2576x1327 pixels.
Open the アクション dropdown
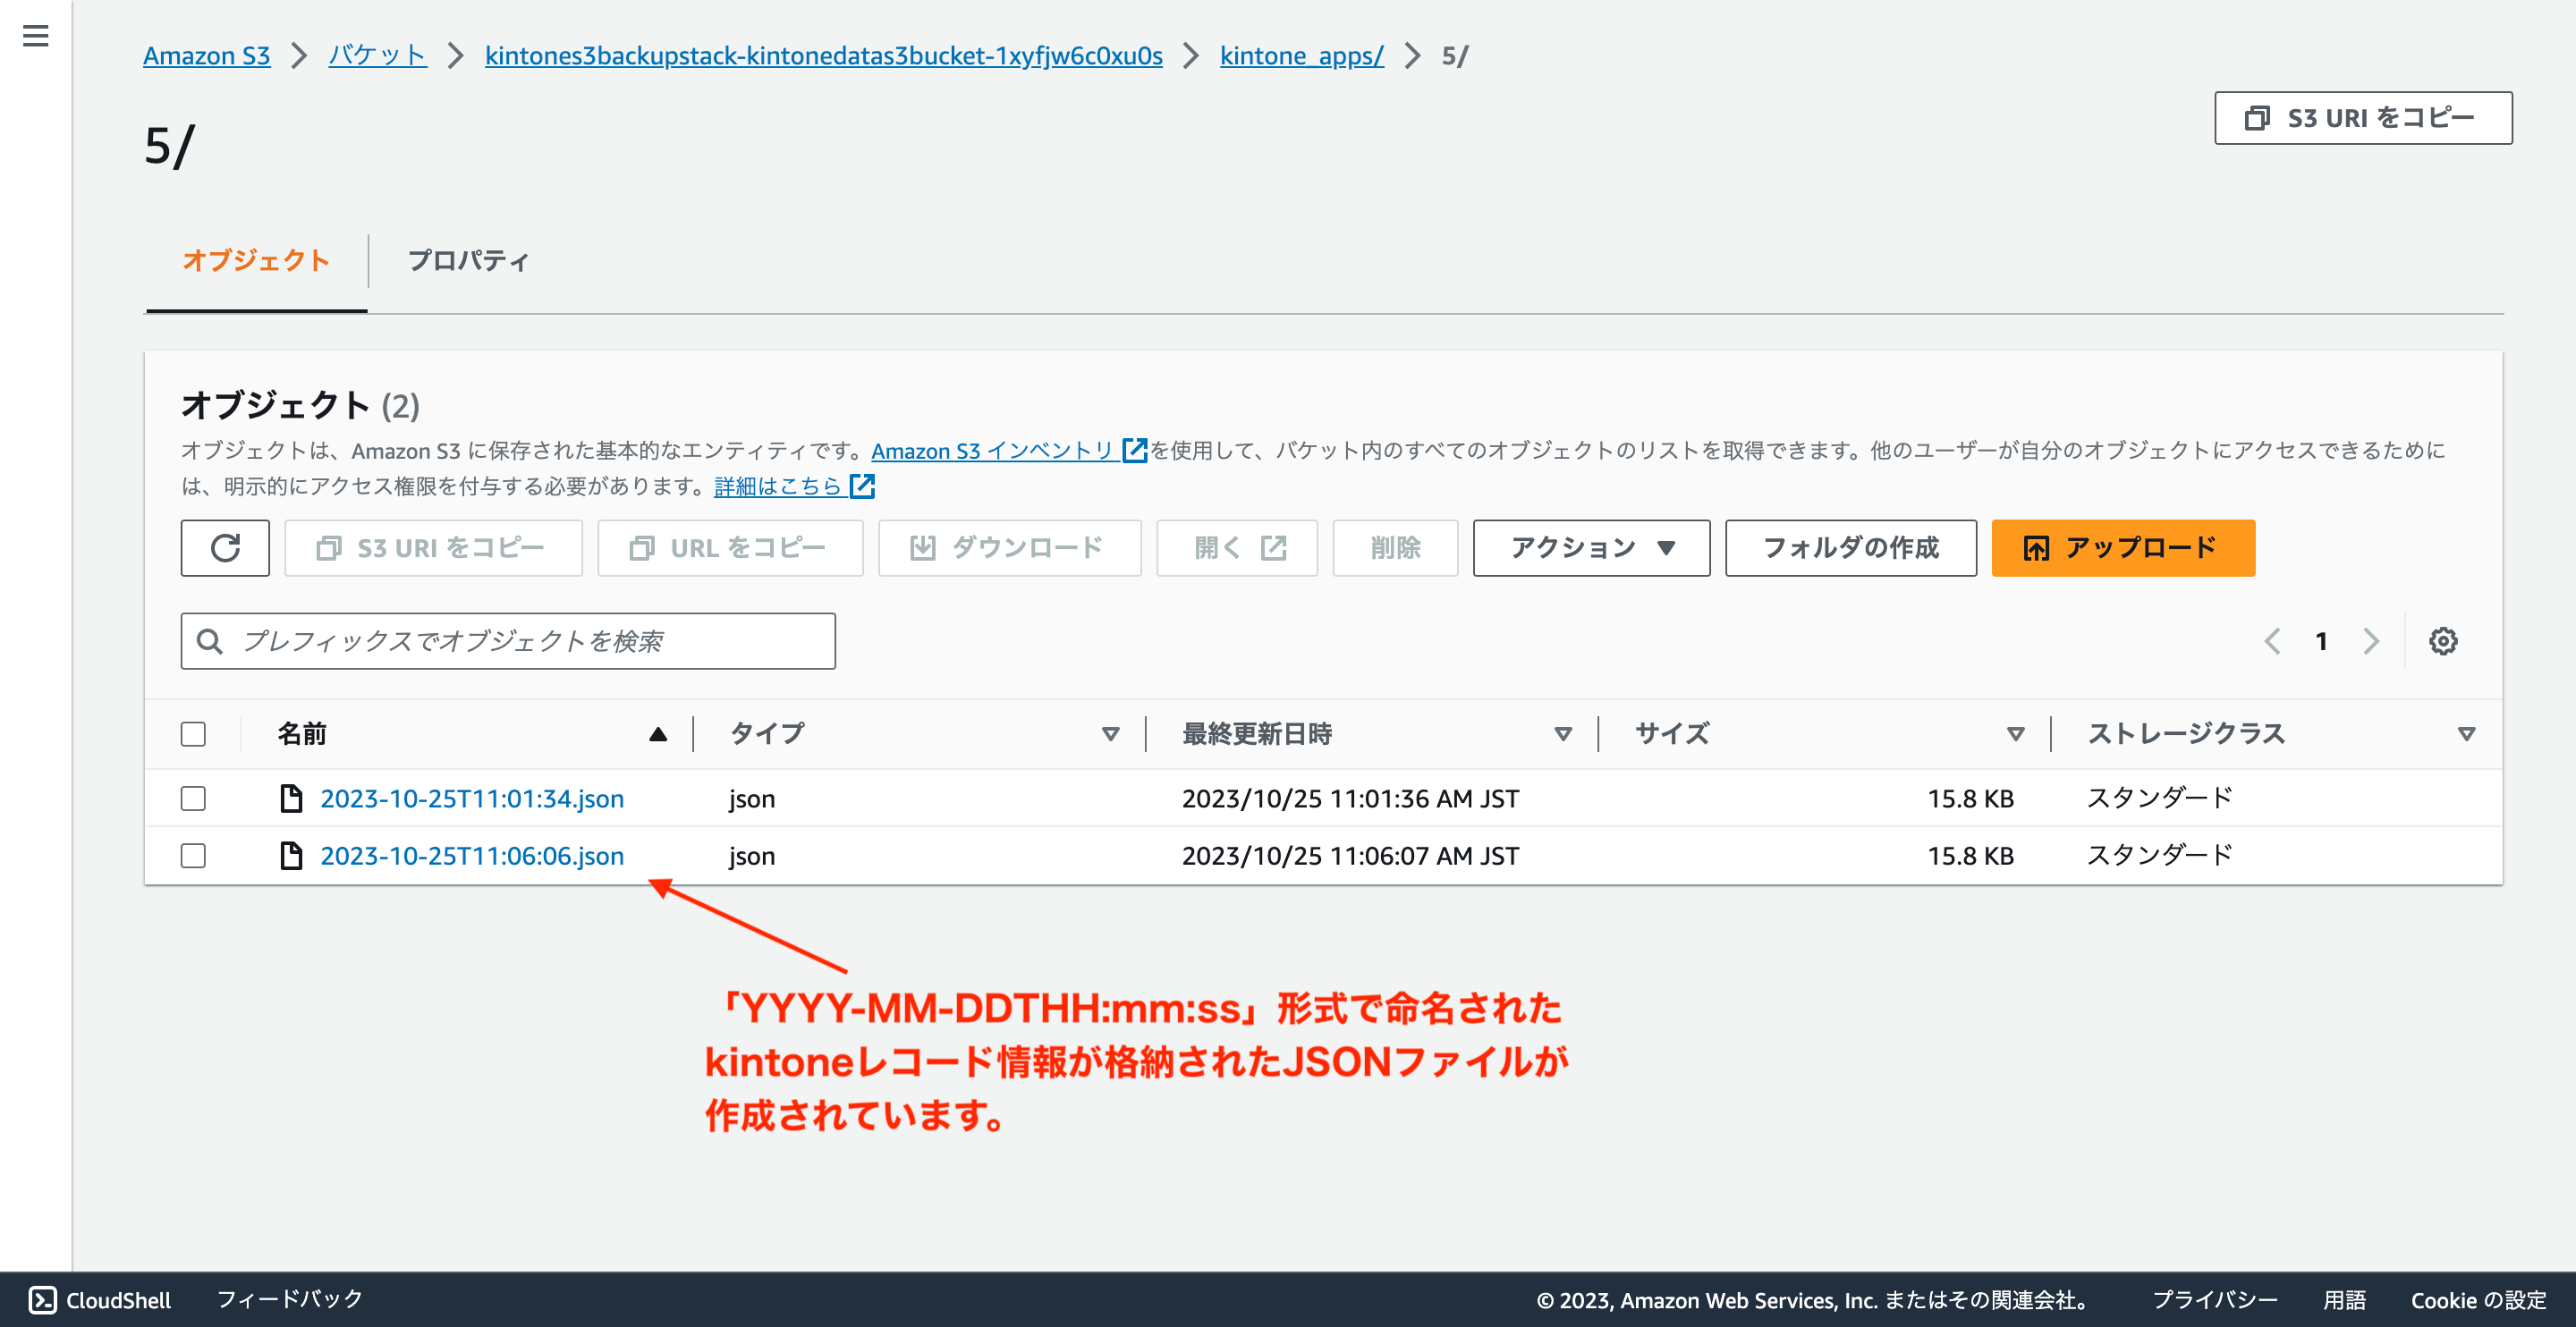(x=1590, y=548)
